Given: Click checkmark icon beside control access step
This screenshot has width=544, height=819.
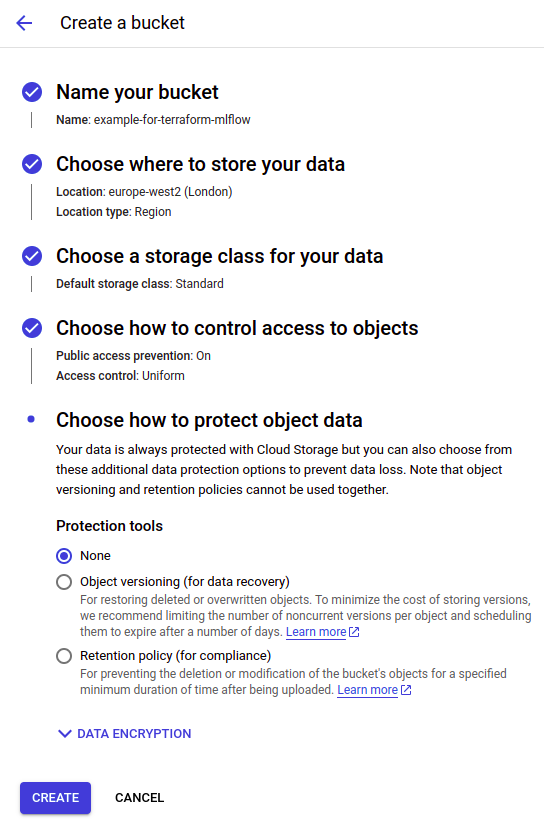Looking at the screenshot, I should (x=32, y=328).
